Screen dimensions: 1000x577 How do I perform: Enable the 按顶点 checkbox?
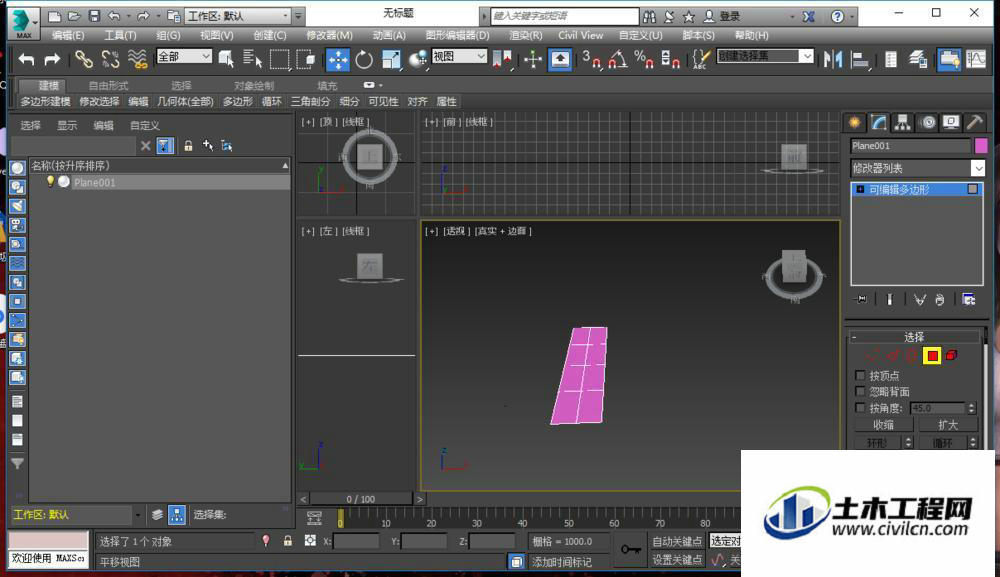860,376
